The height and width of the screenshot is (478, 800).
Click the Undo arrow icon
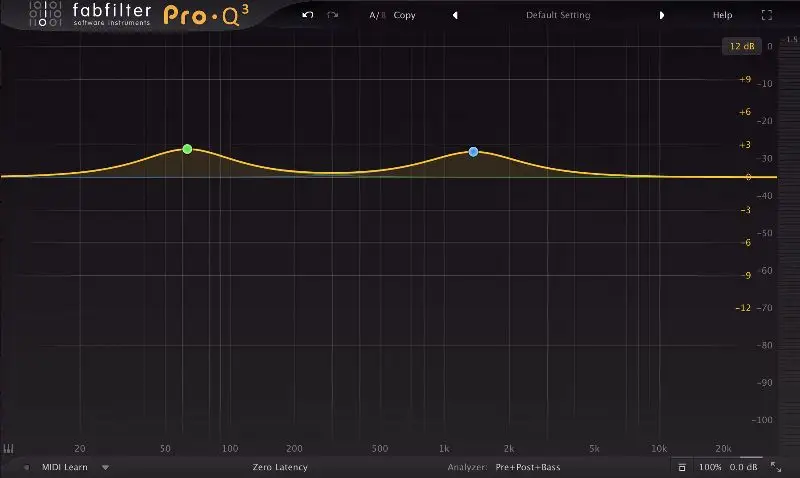point(308,16)
